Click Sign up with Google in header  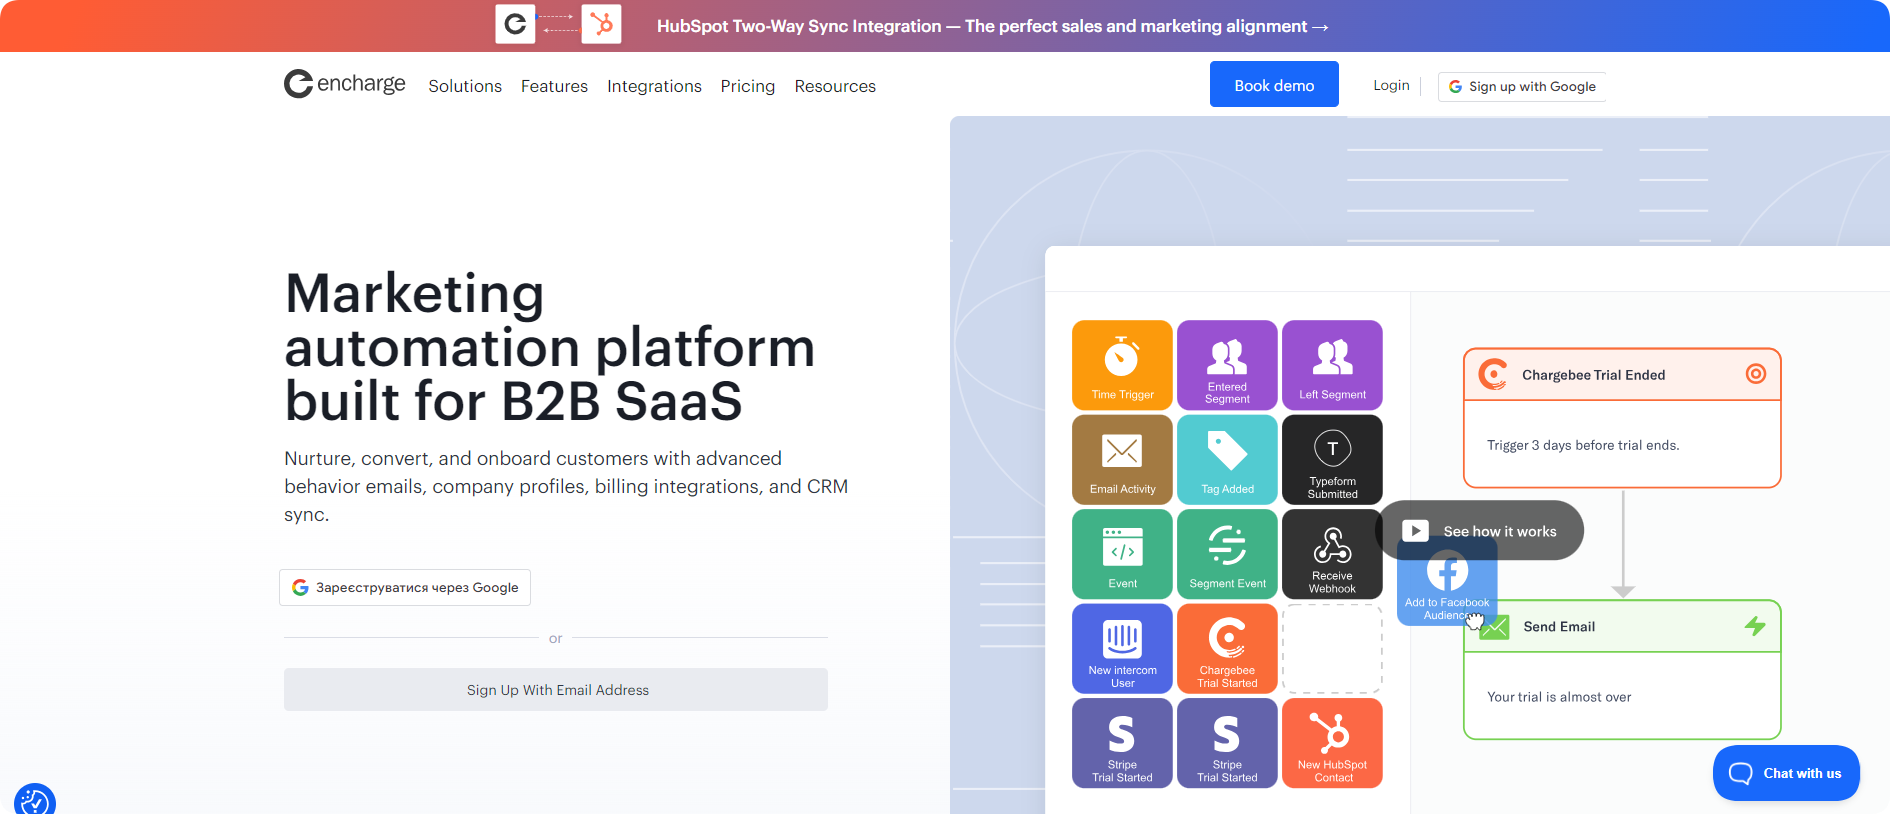(1522, 86)
